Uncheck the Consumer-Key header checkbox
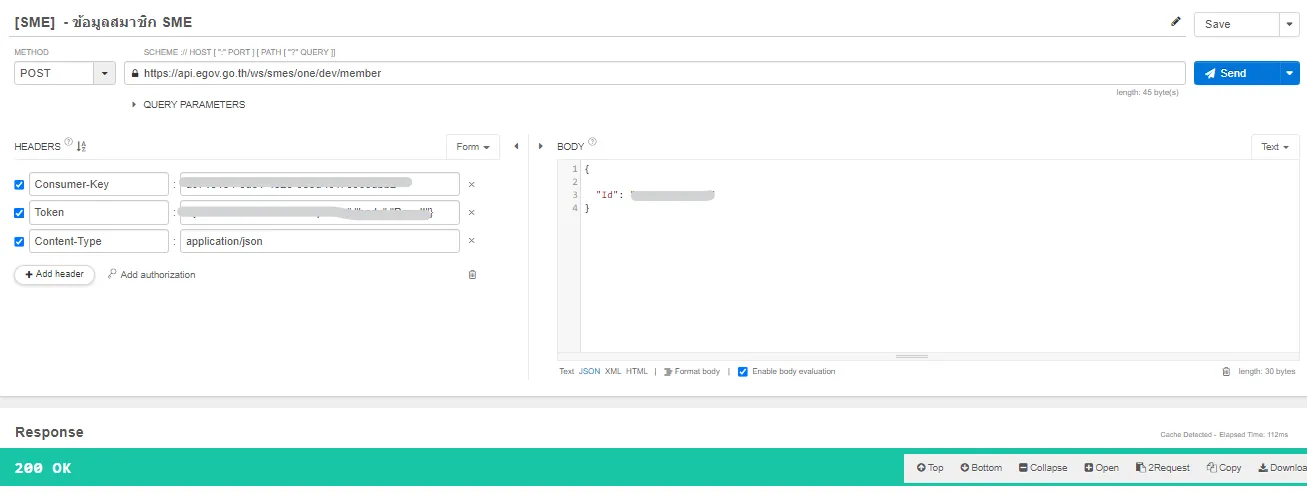The width and height of the screenshot is (1307, 494). pos(19,185)
